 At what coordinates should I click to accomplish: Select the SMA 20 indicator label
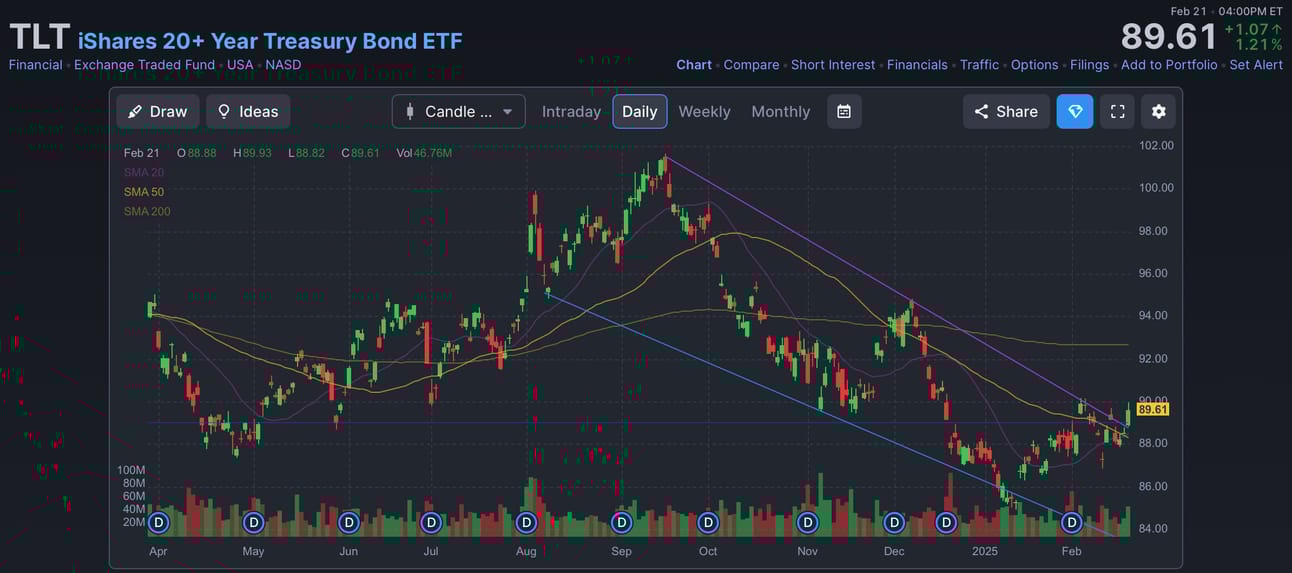tap(144, 173)
